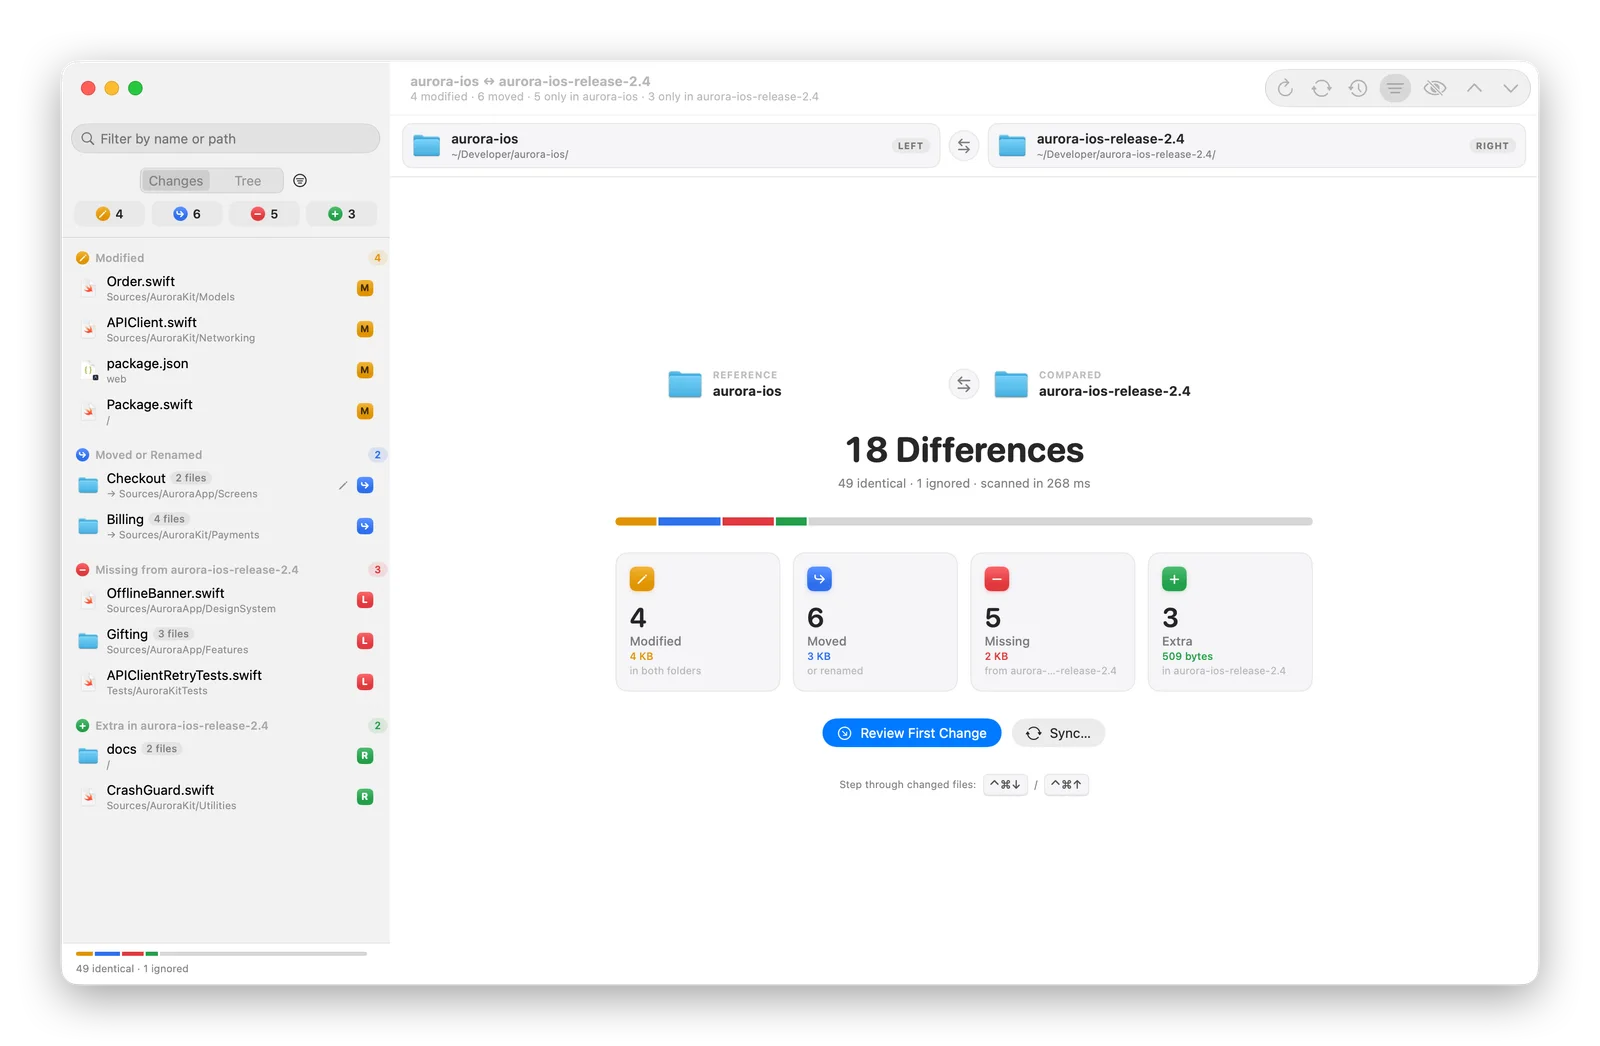The height and width of the screenshot is (1046, 1600).
Task: Go to next change with down chevron
Action: coord(1510,88)
